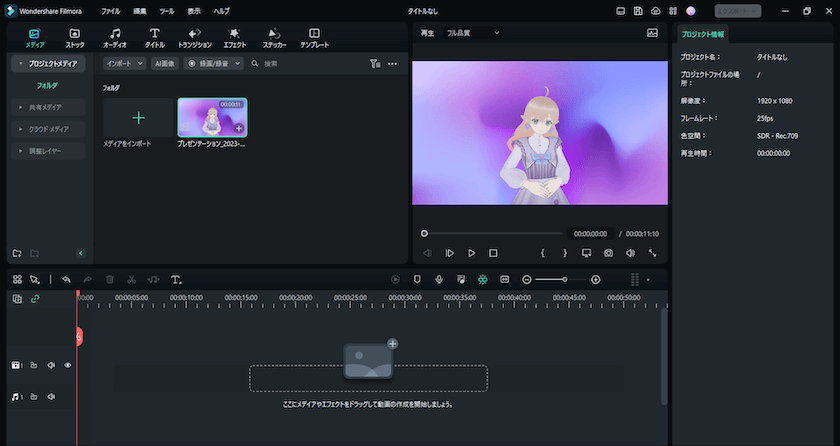Toggle the green auto link icon
The image size is (840, 446).
[x=35, y=299]
